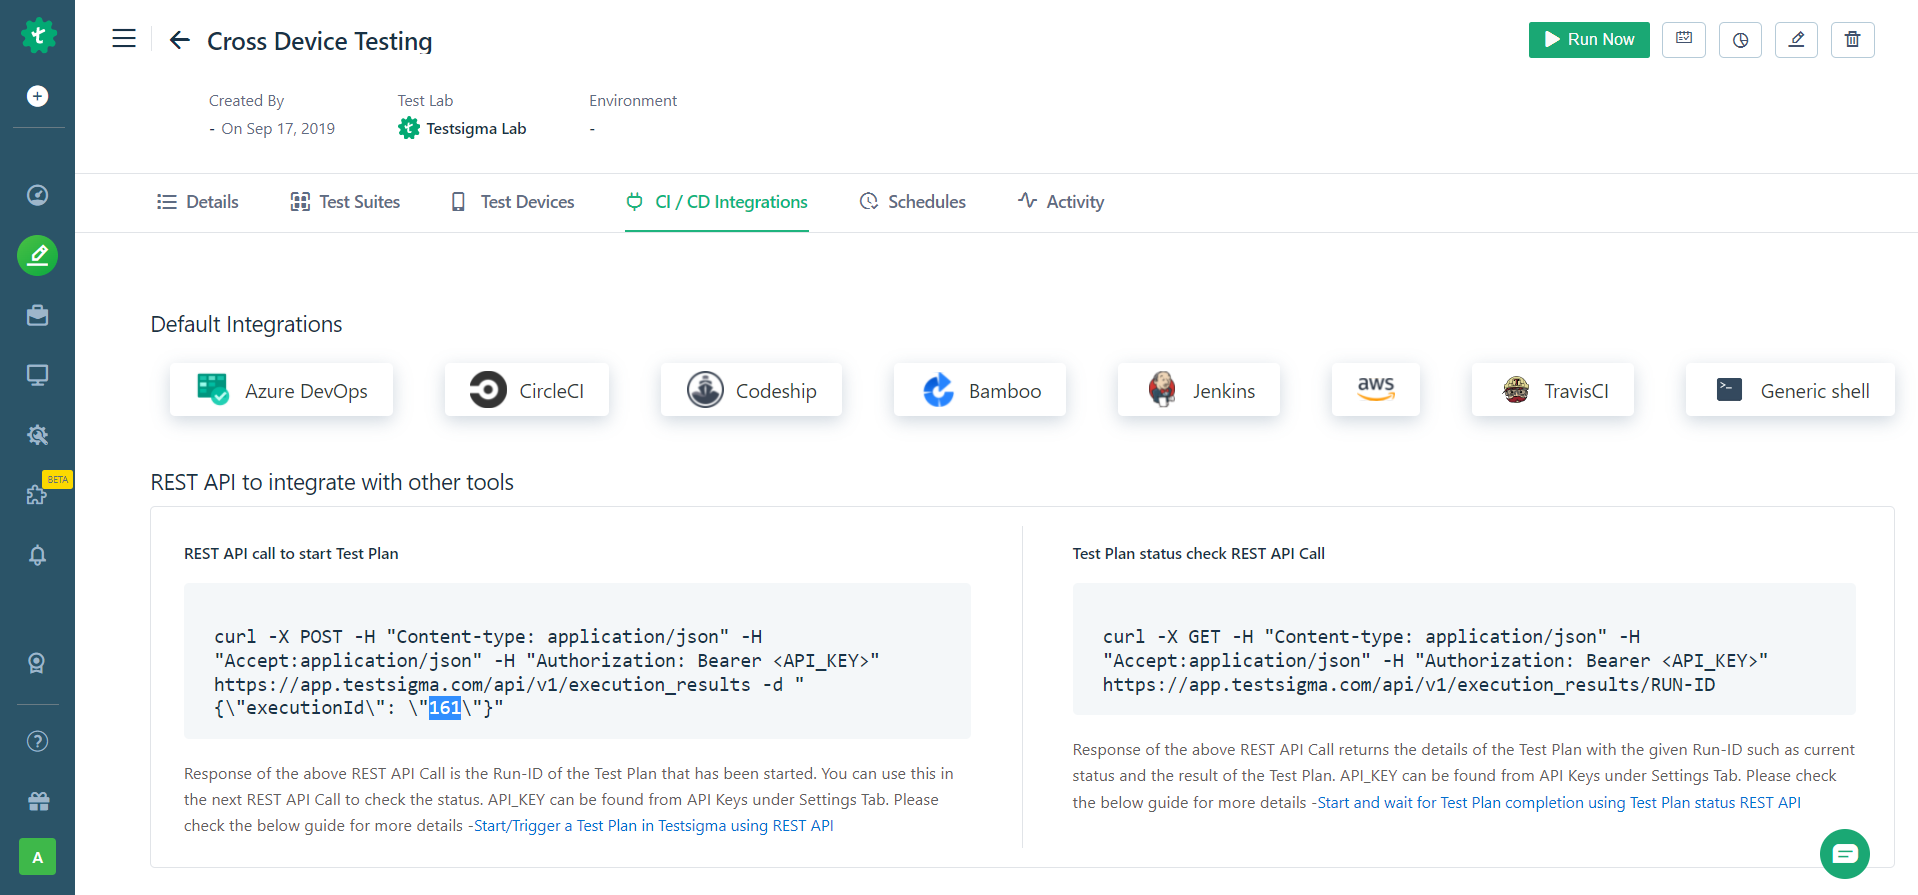Open the monitor icon in sidebar
Image resolution: width=1918 pixels, height=895 pixels.
37,375
